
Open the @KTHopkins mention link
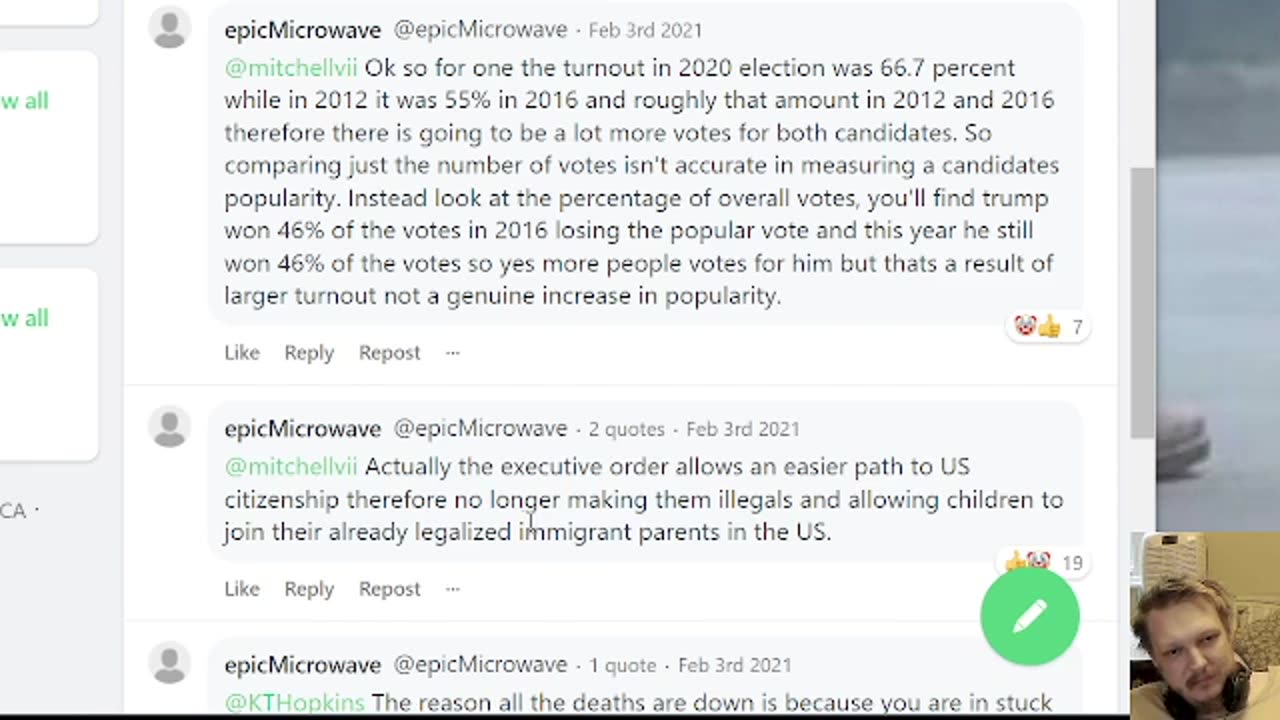(x=294, y=703)
